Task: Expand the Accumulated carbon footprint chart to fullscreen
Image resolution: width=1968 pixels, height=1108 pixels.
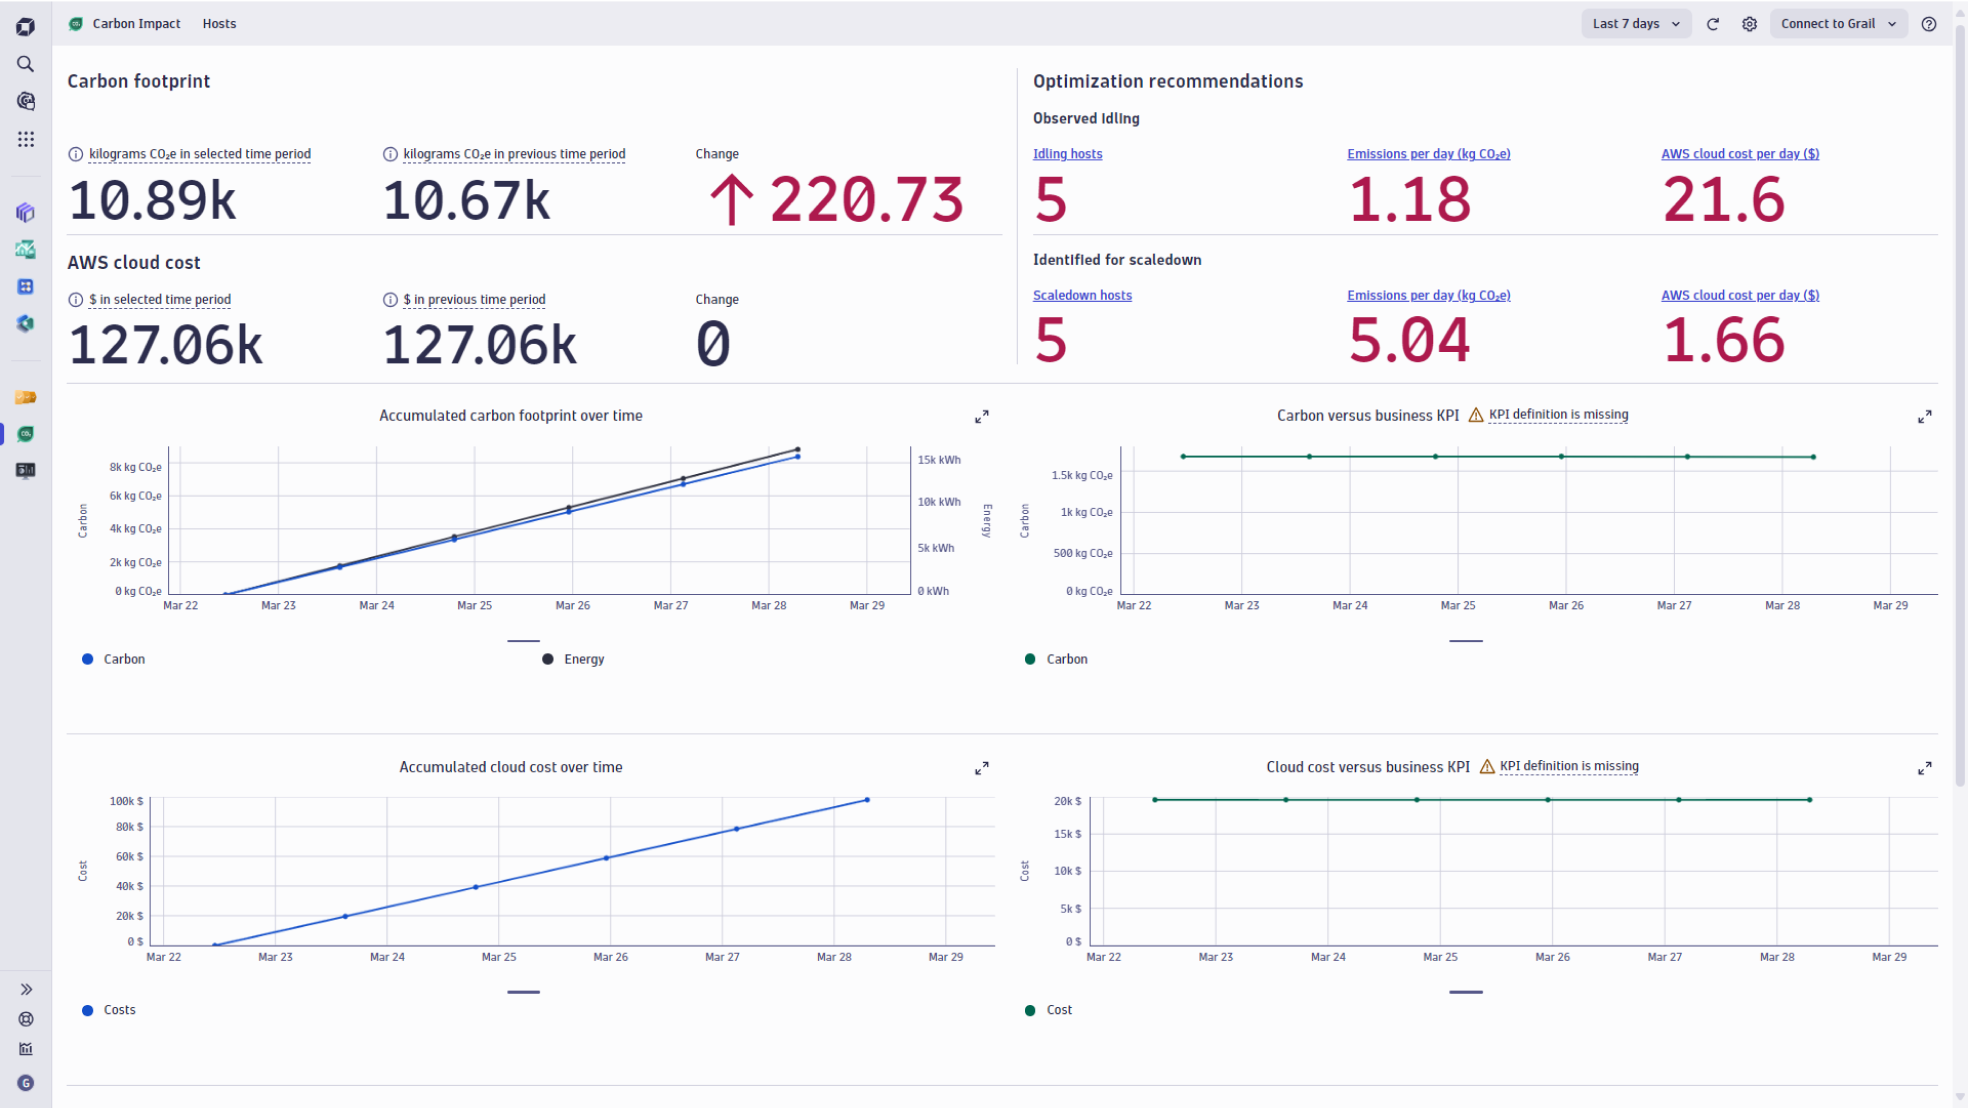Action: pos(981,416)
